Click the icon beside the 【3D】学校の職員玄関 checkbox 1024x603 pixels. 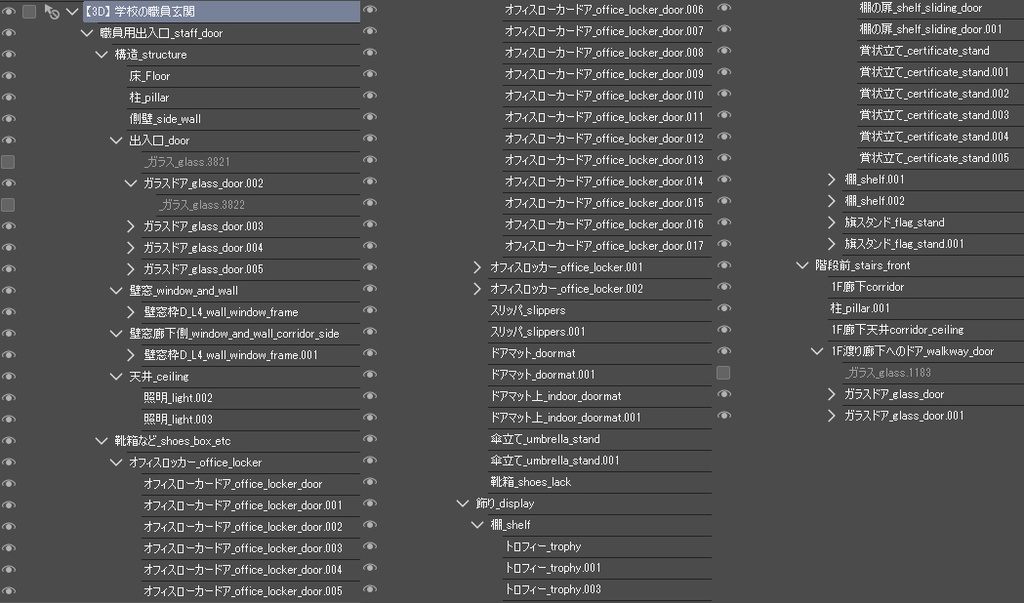point(52,11)
